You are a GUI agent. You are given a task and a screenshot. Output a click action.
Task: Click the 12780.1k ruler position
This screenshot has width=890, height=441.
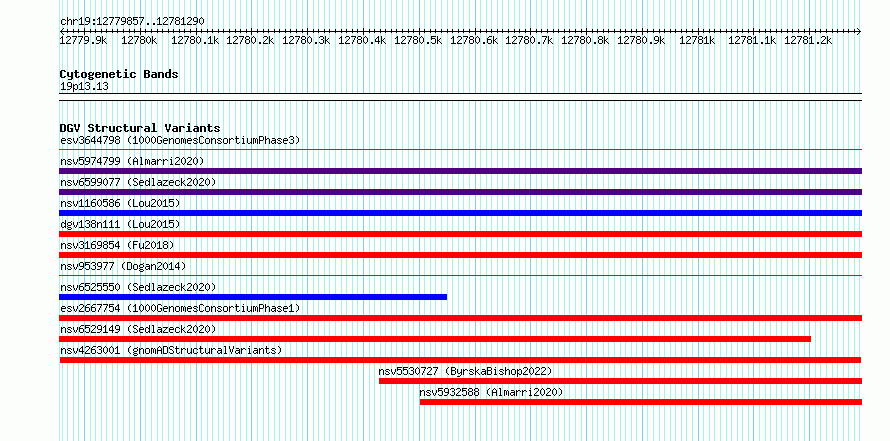click(x=195, y=40)
